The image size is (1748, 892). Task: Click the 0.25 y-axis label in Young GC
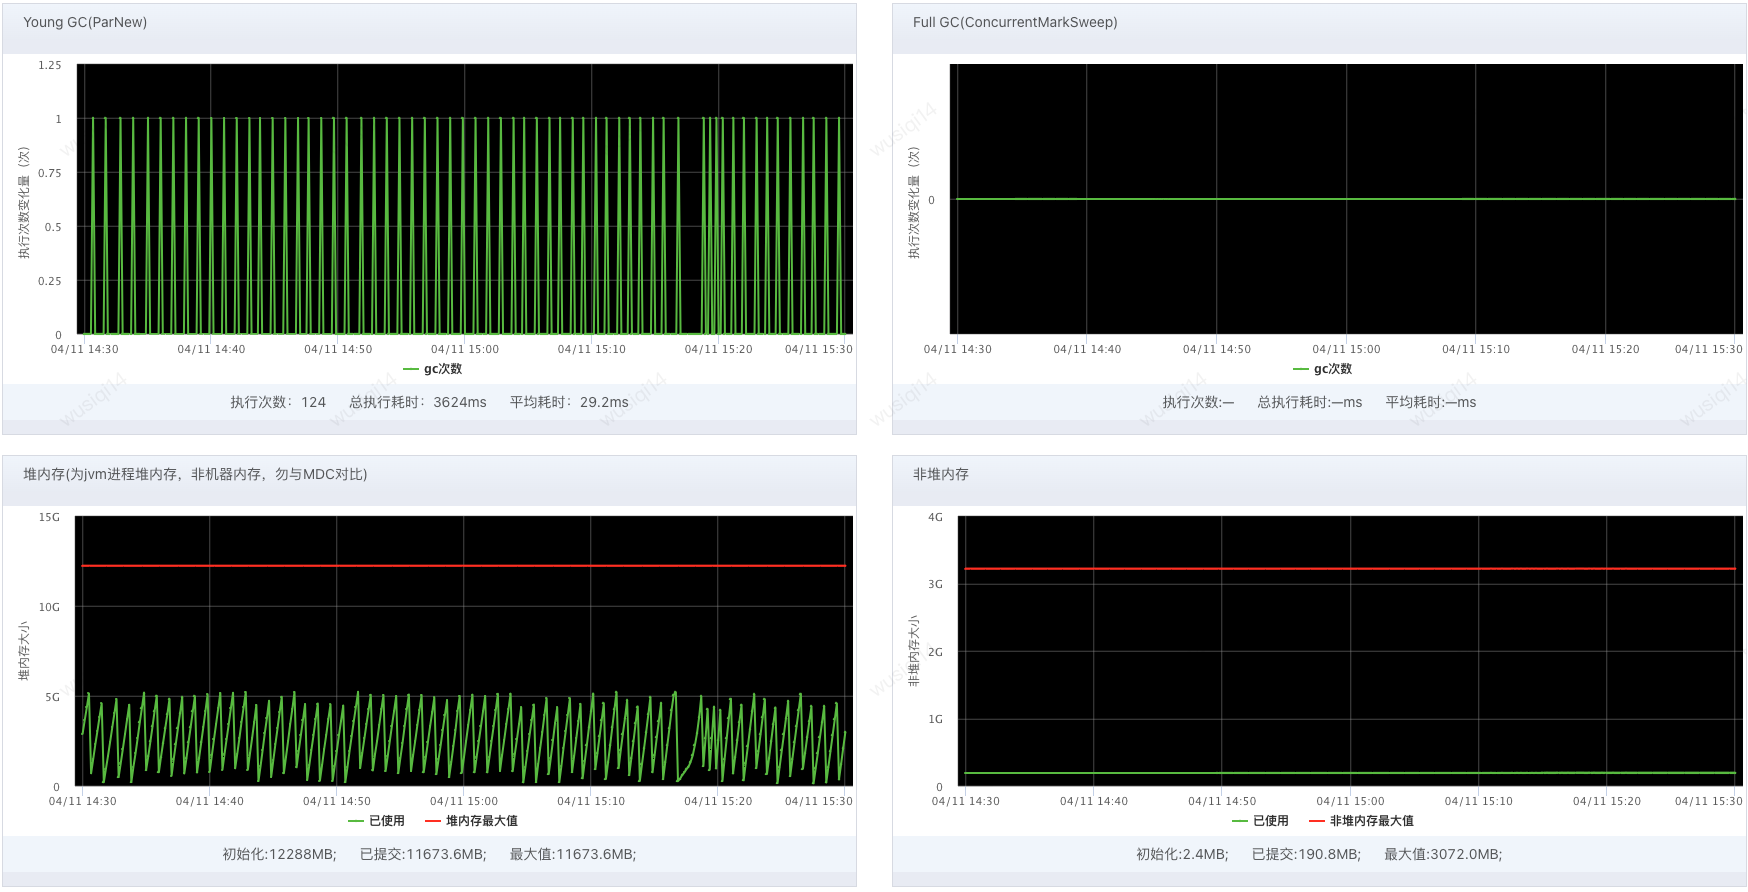[50, 281]
